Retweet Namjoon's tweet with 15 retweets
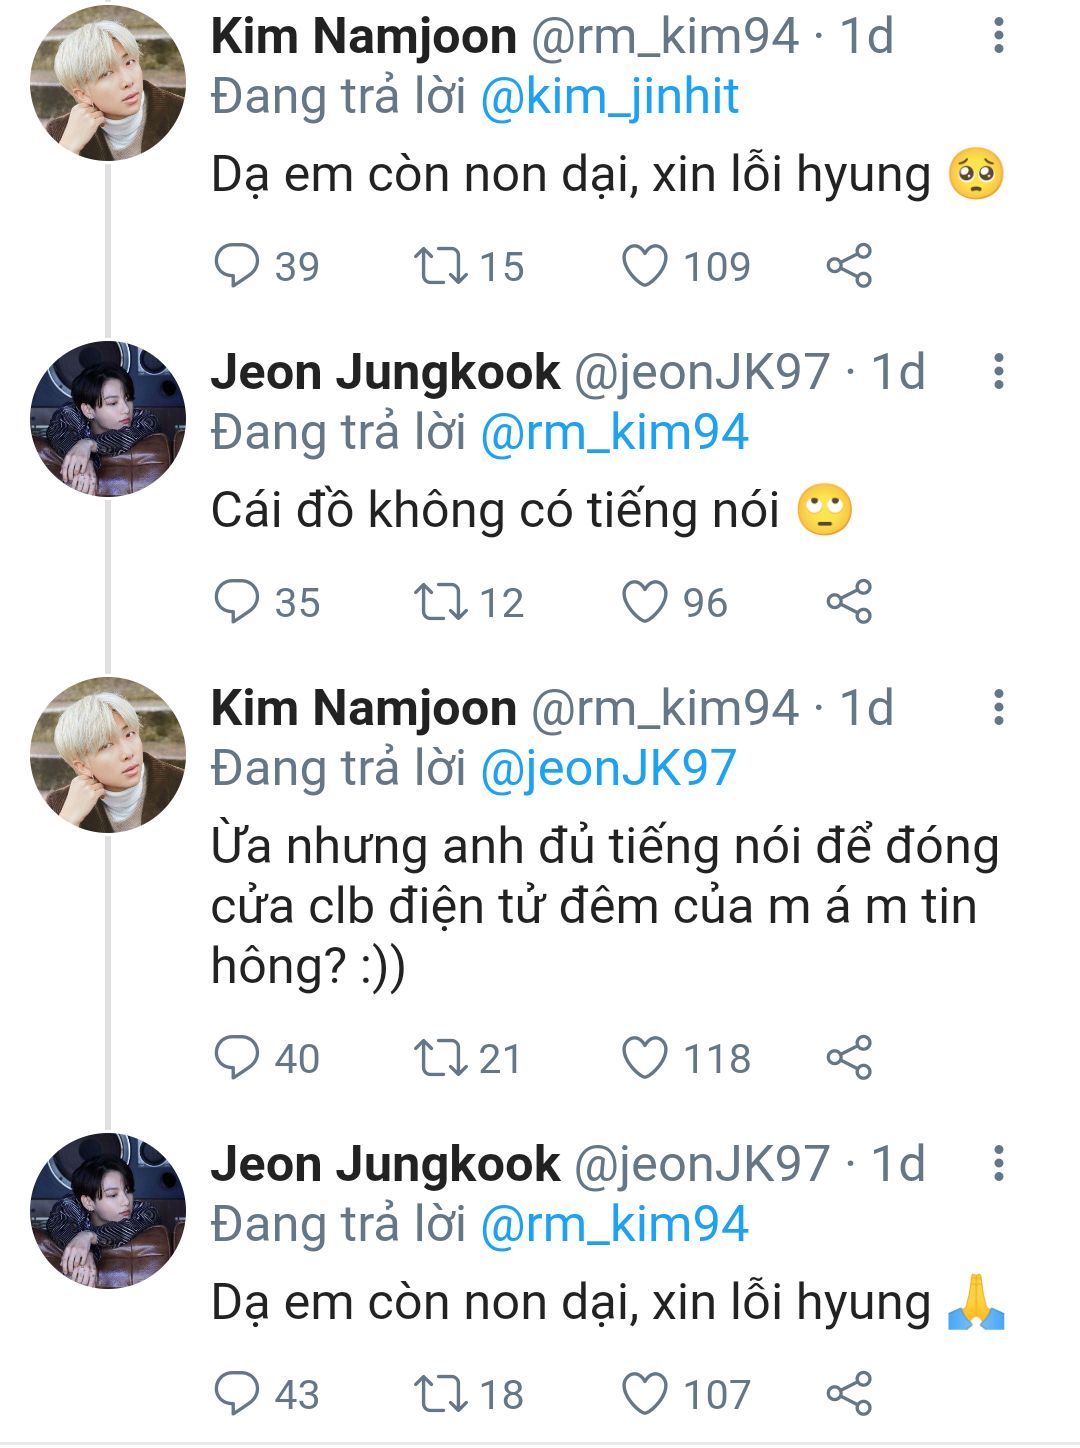 point(440,266)
